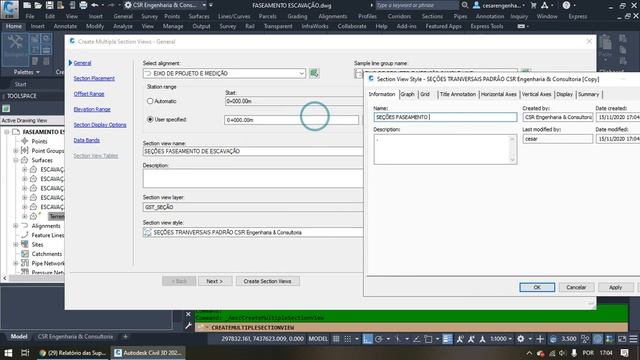Image resolution: width=640 pixels, height=360 pixels.
Task: Click the Open file icon
Action: click(x=38, y=5)
